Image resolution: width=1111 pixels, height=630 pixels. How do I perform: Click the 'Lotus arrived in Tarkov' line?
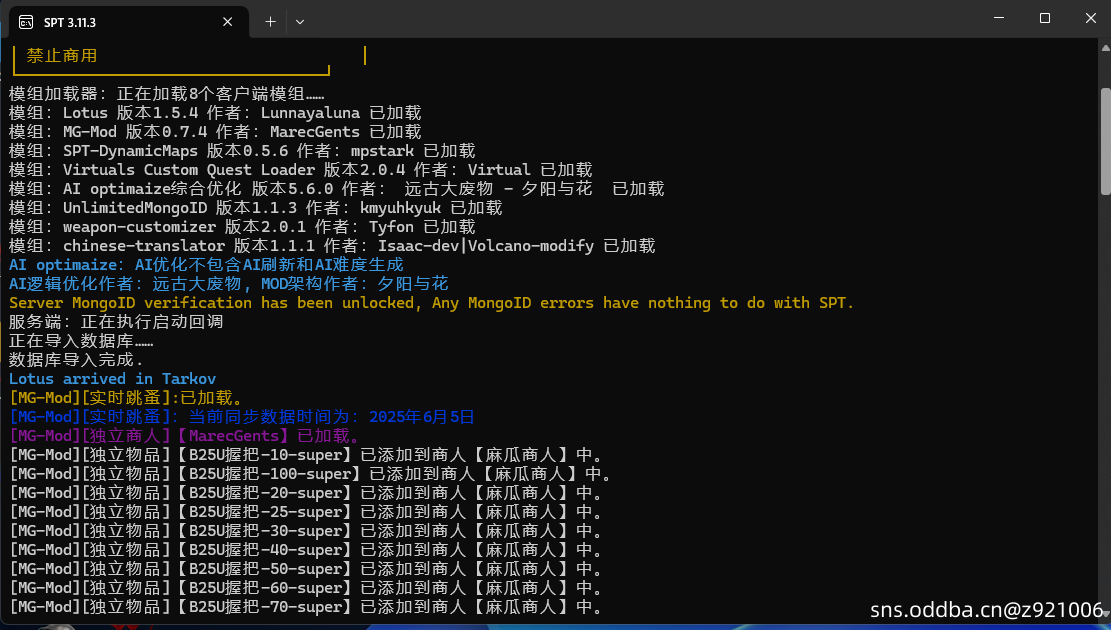(112, 379)
